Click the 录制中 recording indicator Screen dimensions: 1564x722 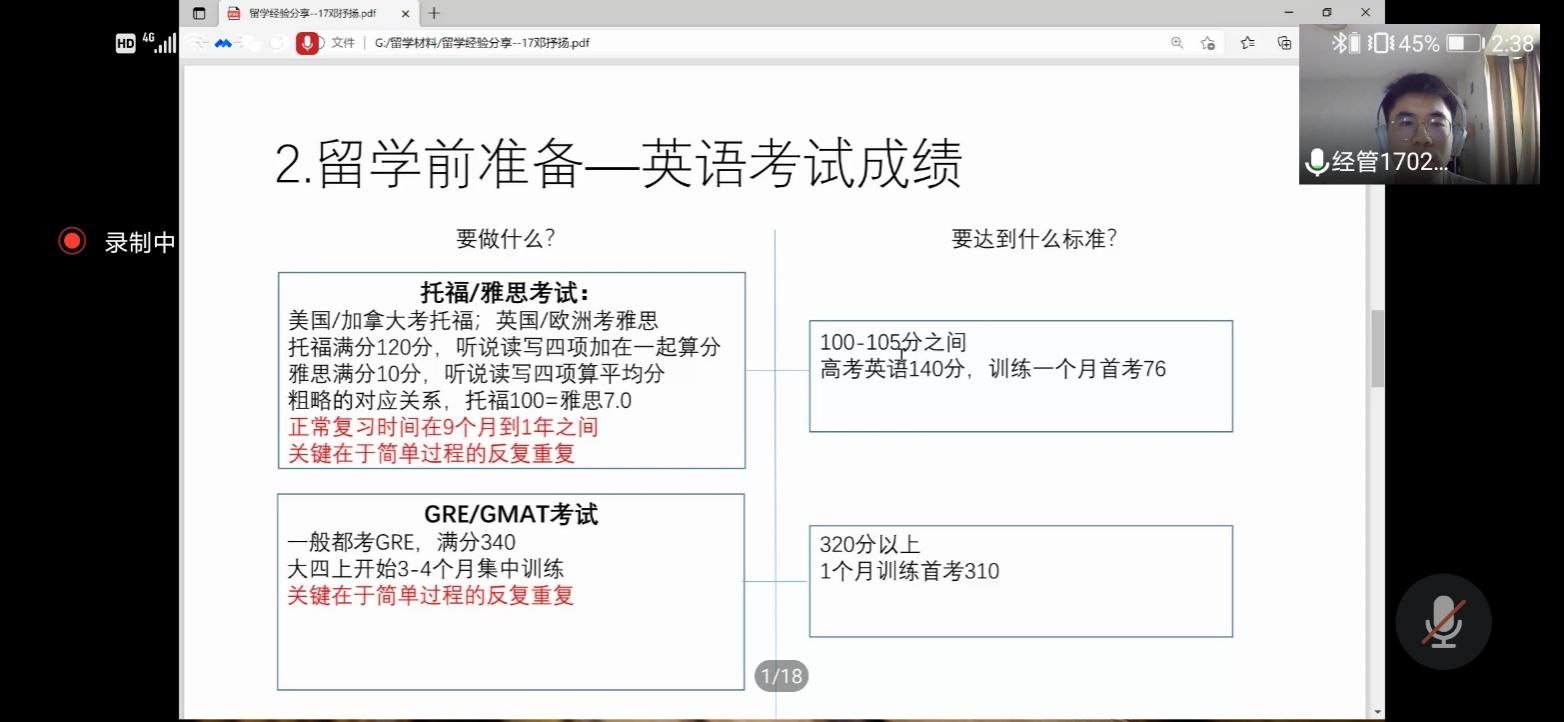tap(117, 242)
